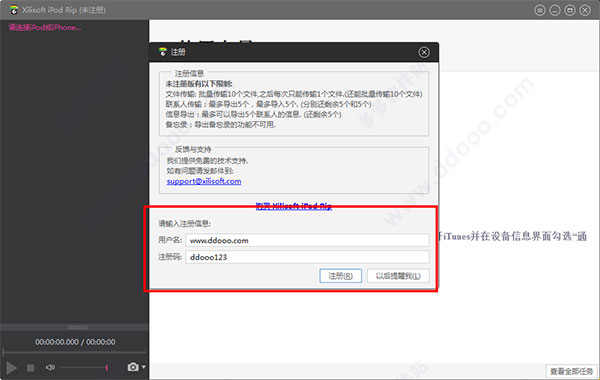
Task: Click the 注册(R) button
Action: (341, 276)
